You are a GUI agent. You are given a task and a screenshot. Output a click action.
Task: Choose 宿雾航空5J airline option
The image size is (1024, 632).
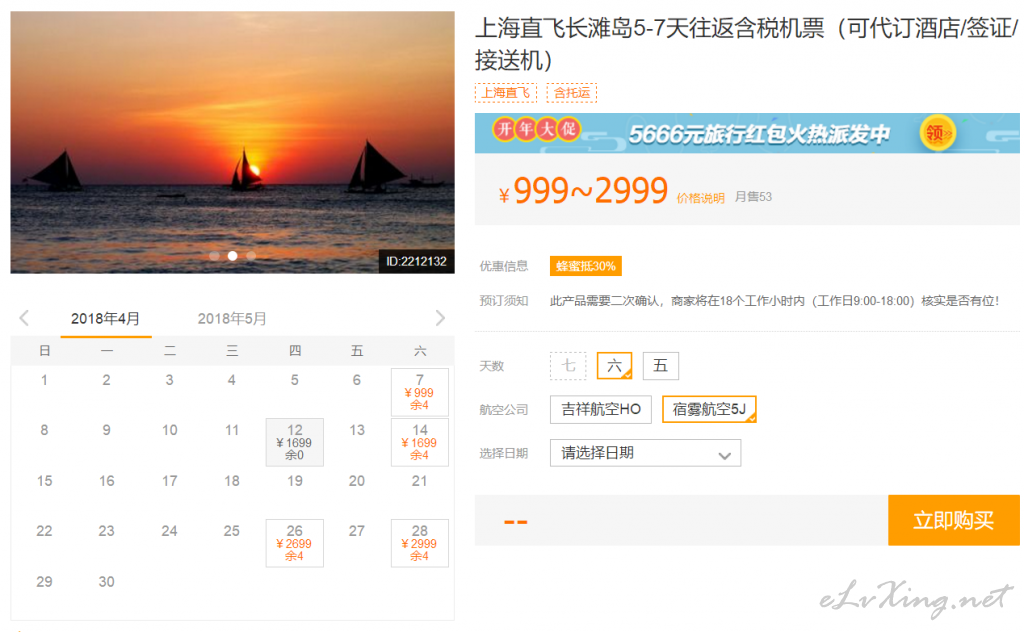pyautogui.click(x=709, y=409)
